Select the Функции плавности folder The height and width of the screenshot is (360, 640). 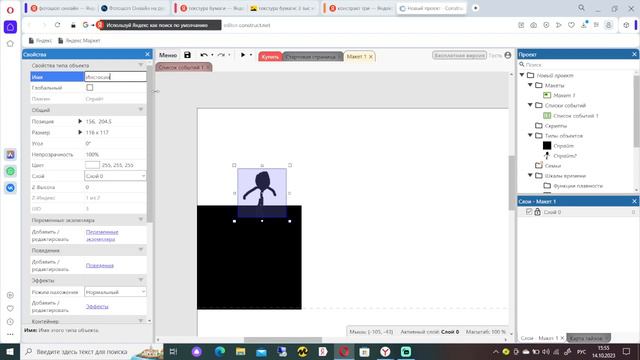(x=578, y=186)
